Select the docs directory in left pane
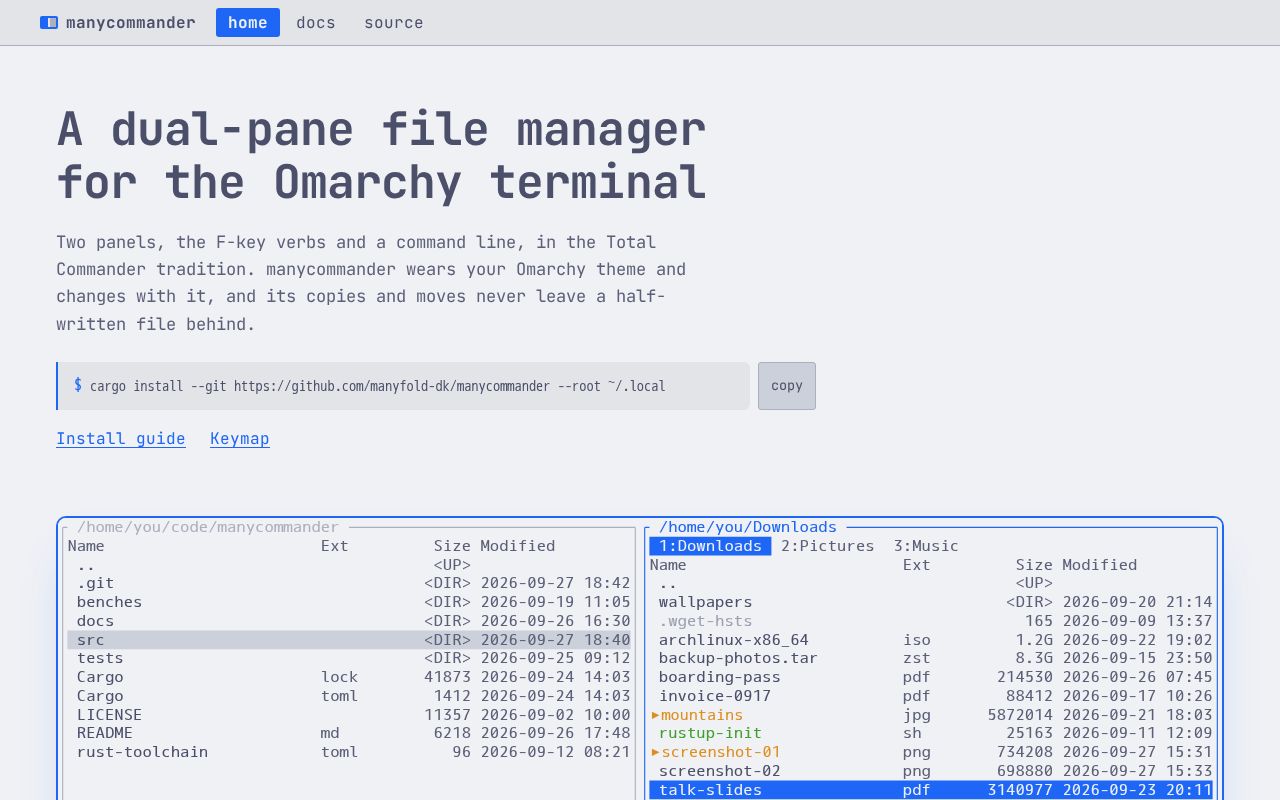 tap(350, 621)
